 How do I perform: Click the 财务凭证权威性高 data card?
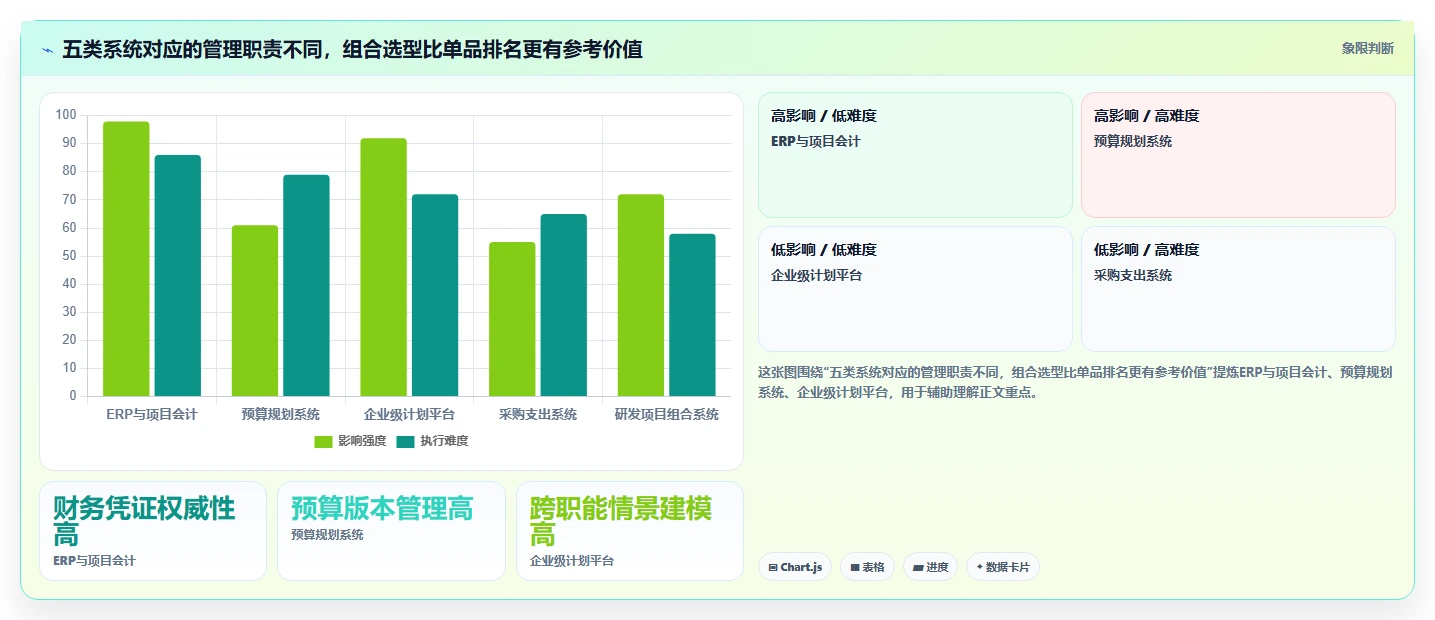click(x=153, y=531)
